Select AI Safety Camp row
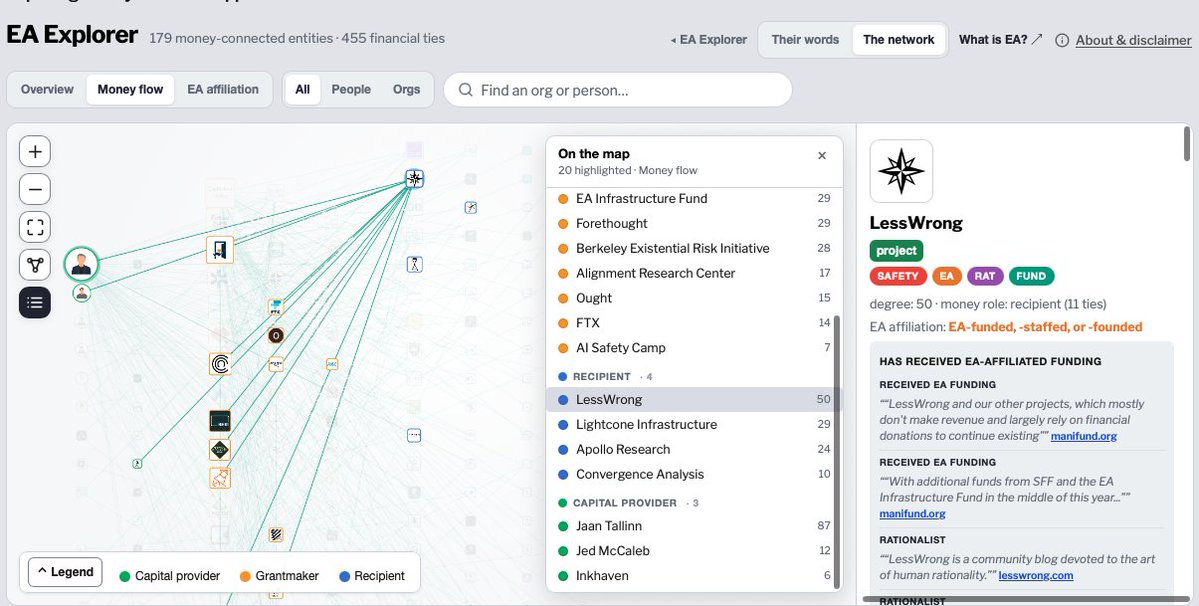This screenshot has height=606, width=1199. (694, 348)
